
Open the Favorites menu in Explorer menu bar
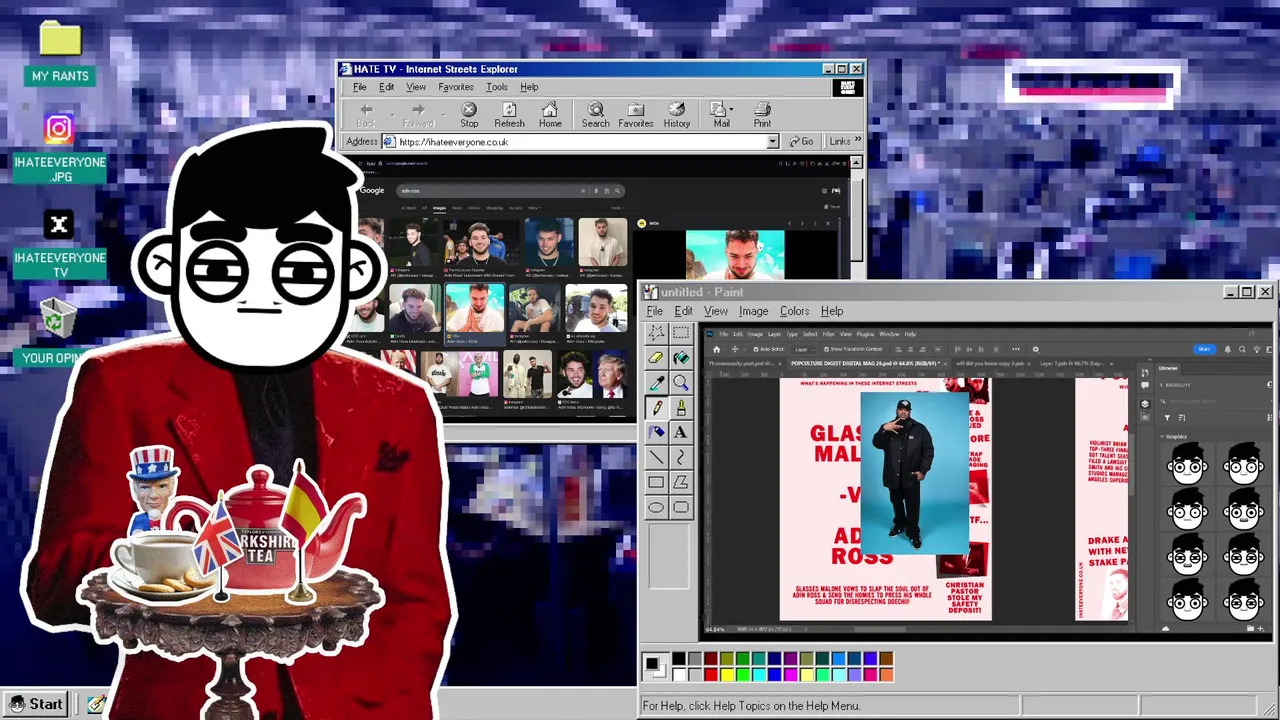[x=455, y=87]
